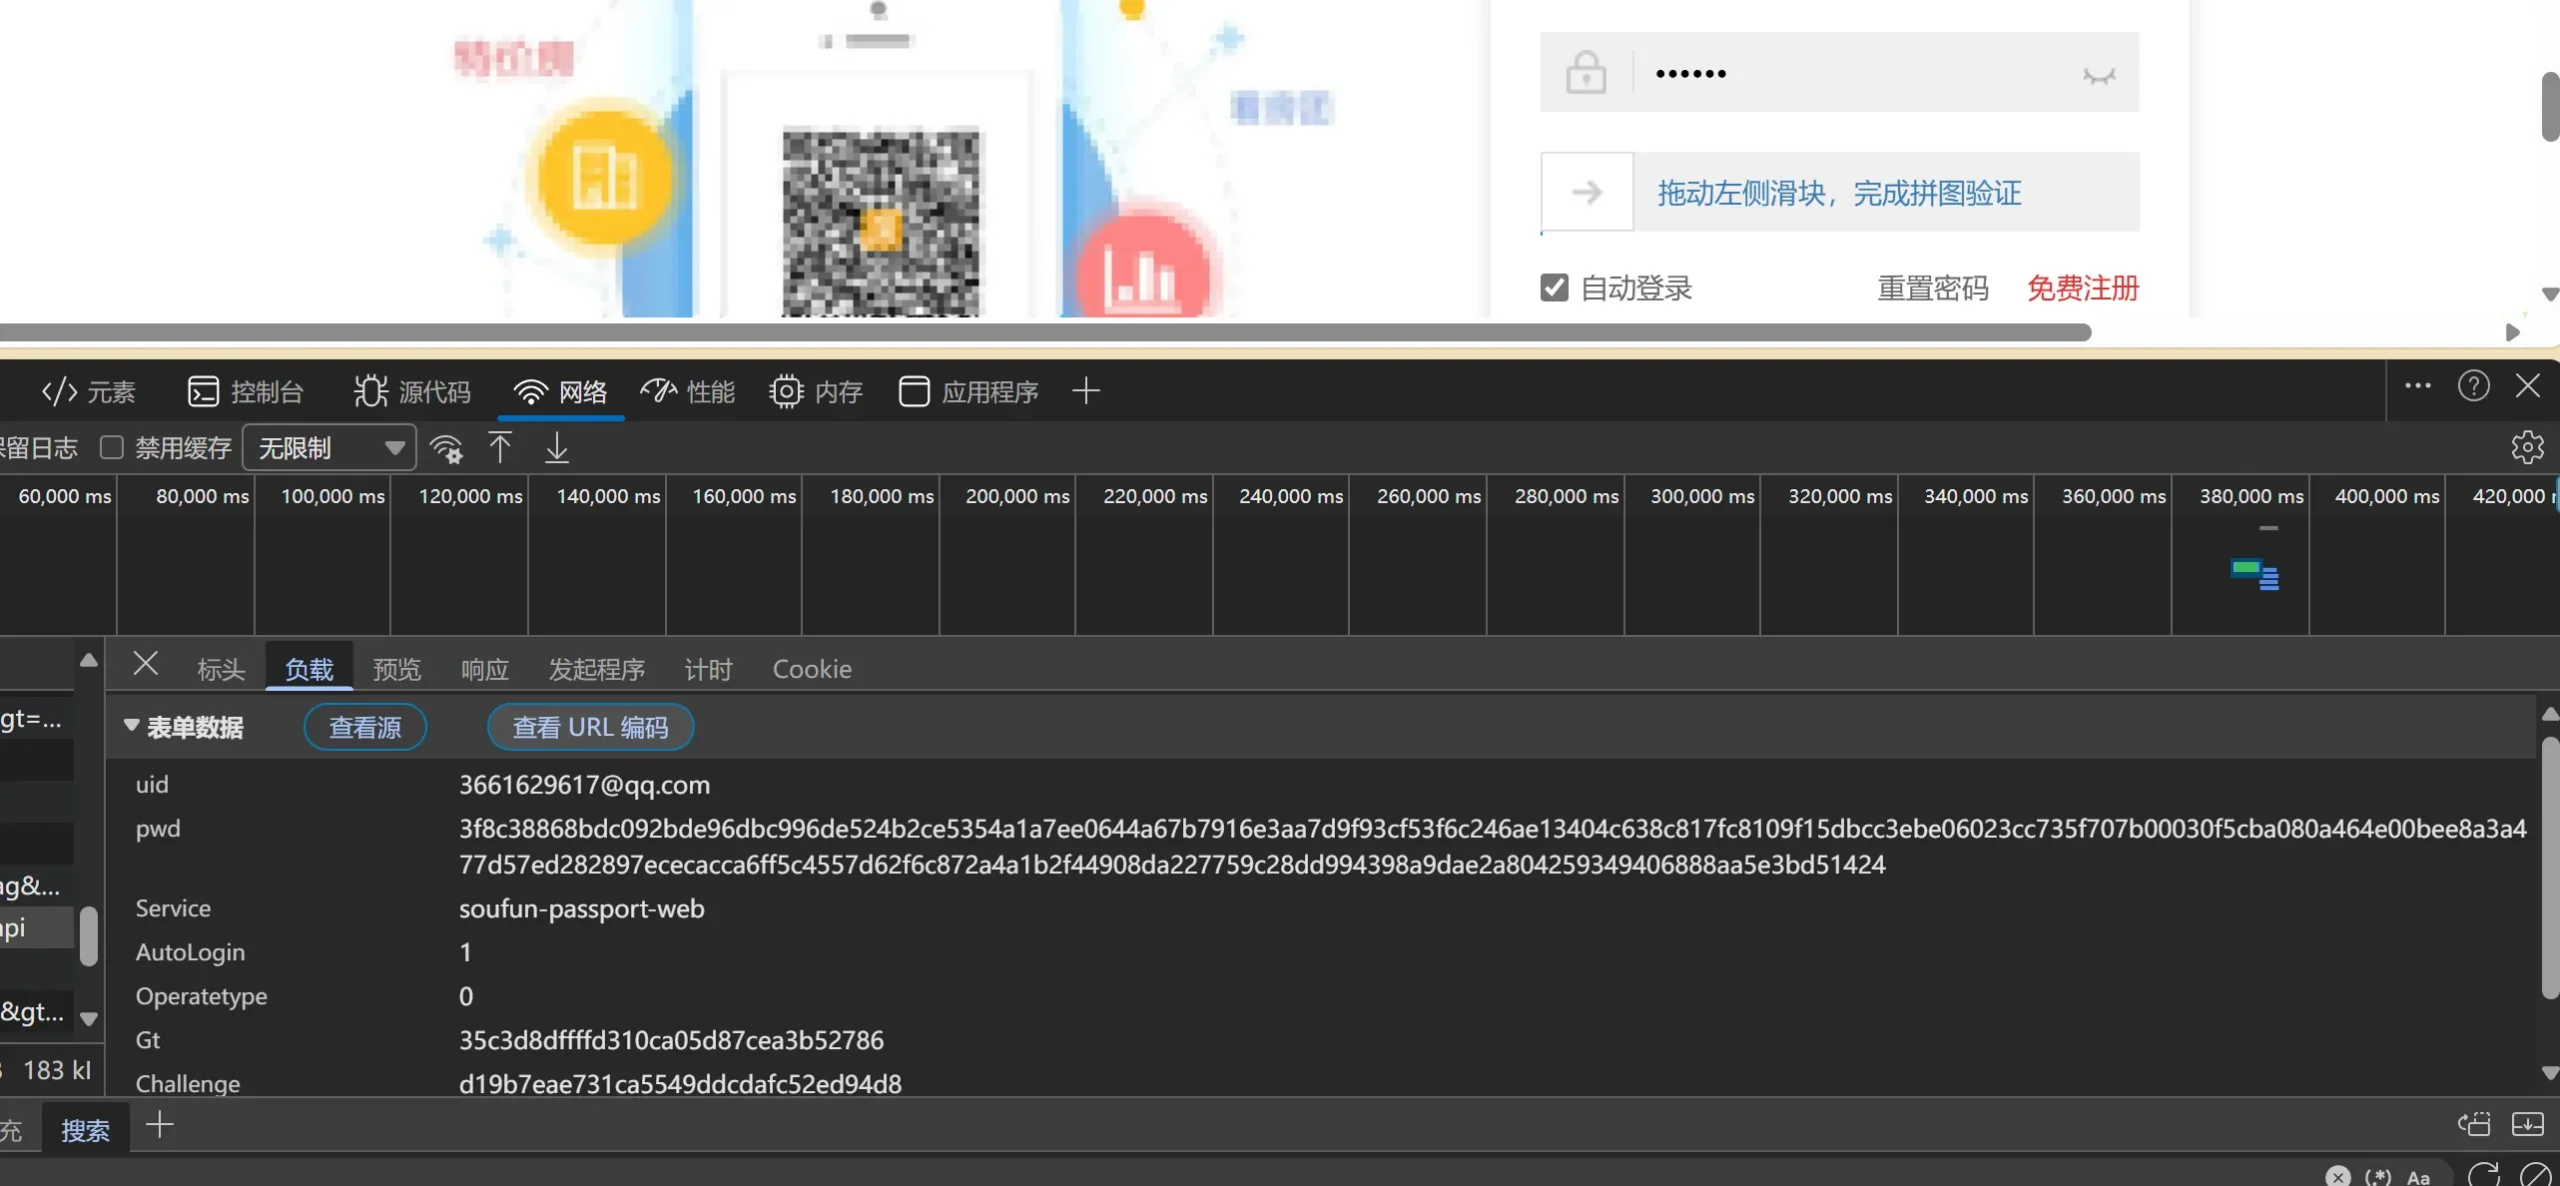Export HAR file using the download arrow icon
2560x1186 pixels.
pos(556,447)
